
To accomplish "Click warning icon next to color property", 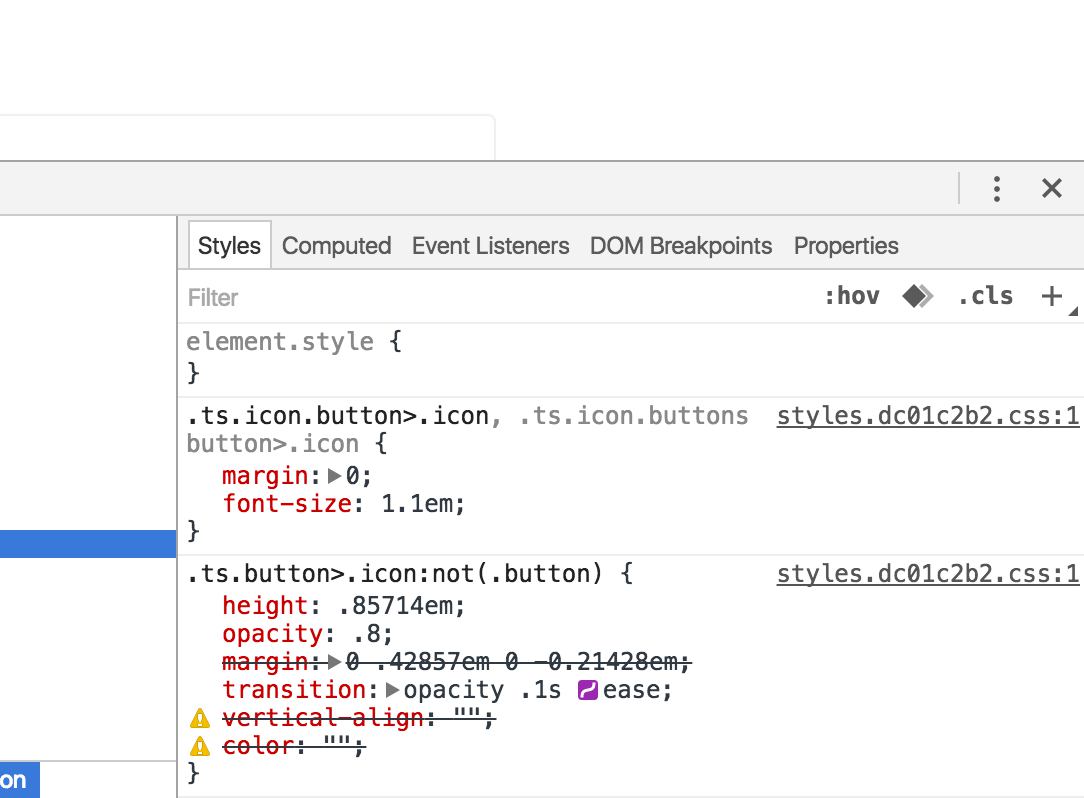I will 200,746.
